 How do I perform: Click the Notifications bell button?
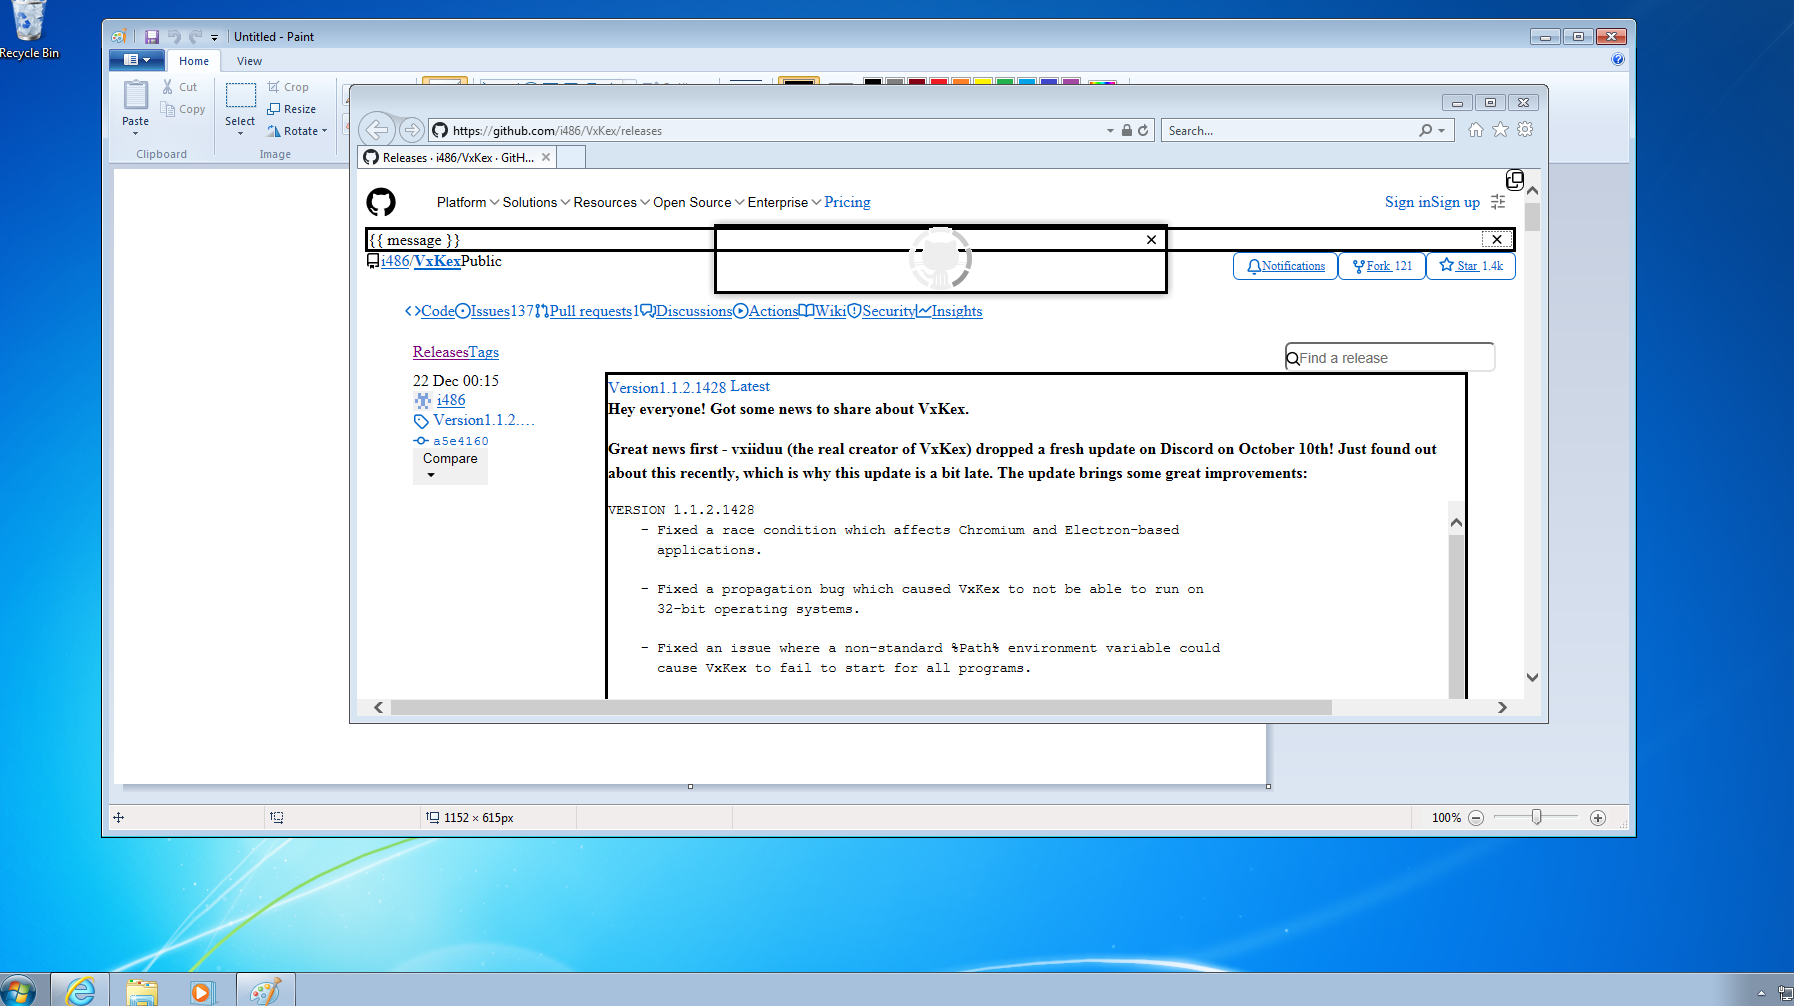click(1286, 266)
